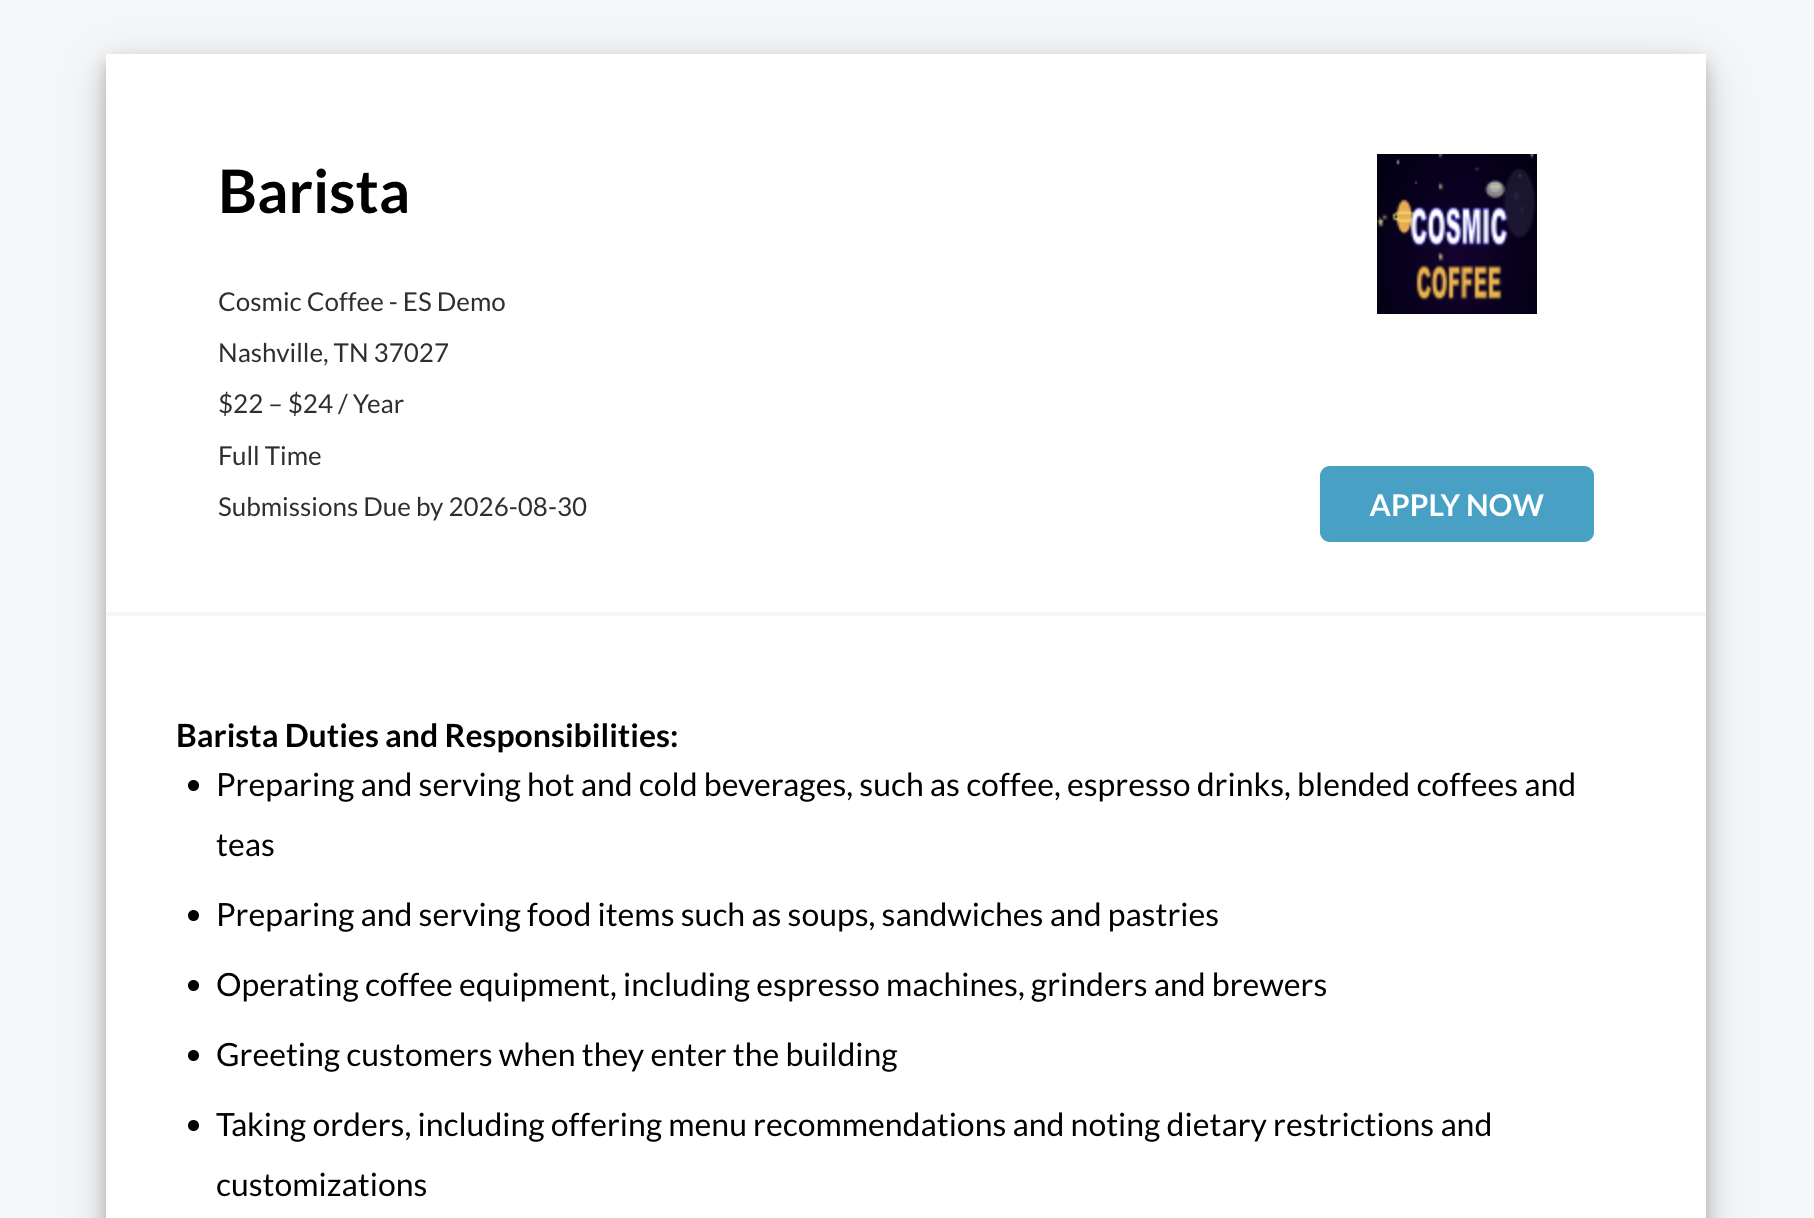Open the Cosmic Coffee logo image

(x=1456, y=234)
